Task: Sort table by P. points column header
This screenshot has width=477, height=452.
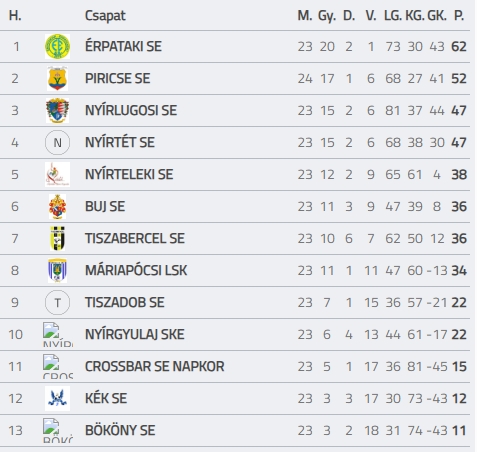Action: coord(459,15)
